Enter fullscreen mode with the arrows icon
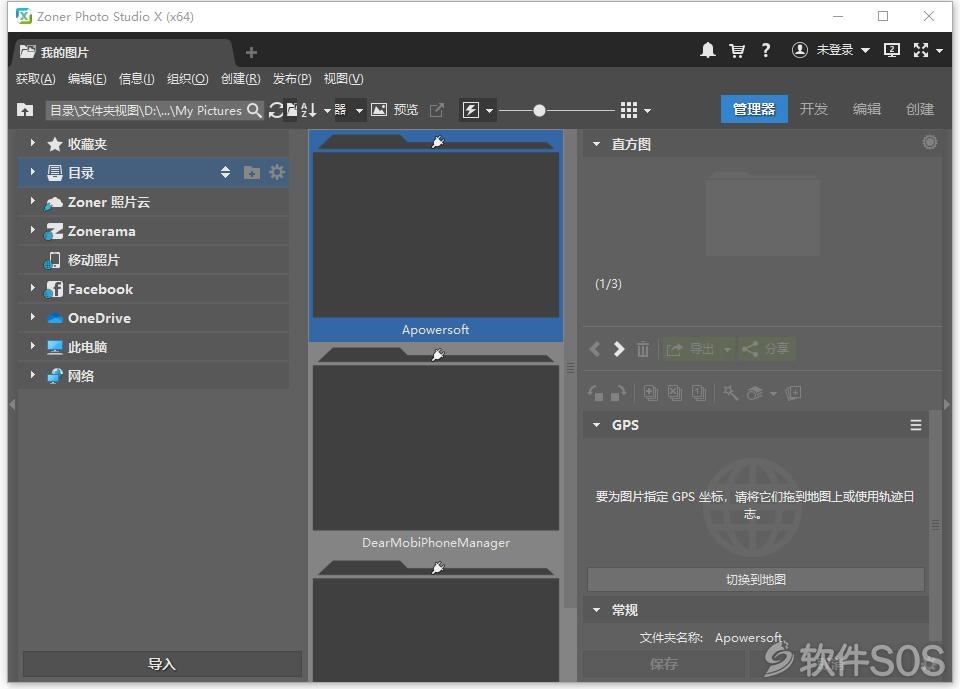The height and width of the screenshot is (689, 960). pos(921,50)
